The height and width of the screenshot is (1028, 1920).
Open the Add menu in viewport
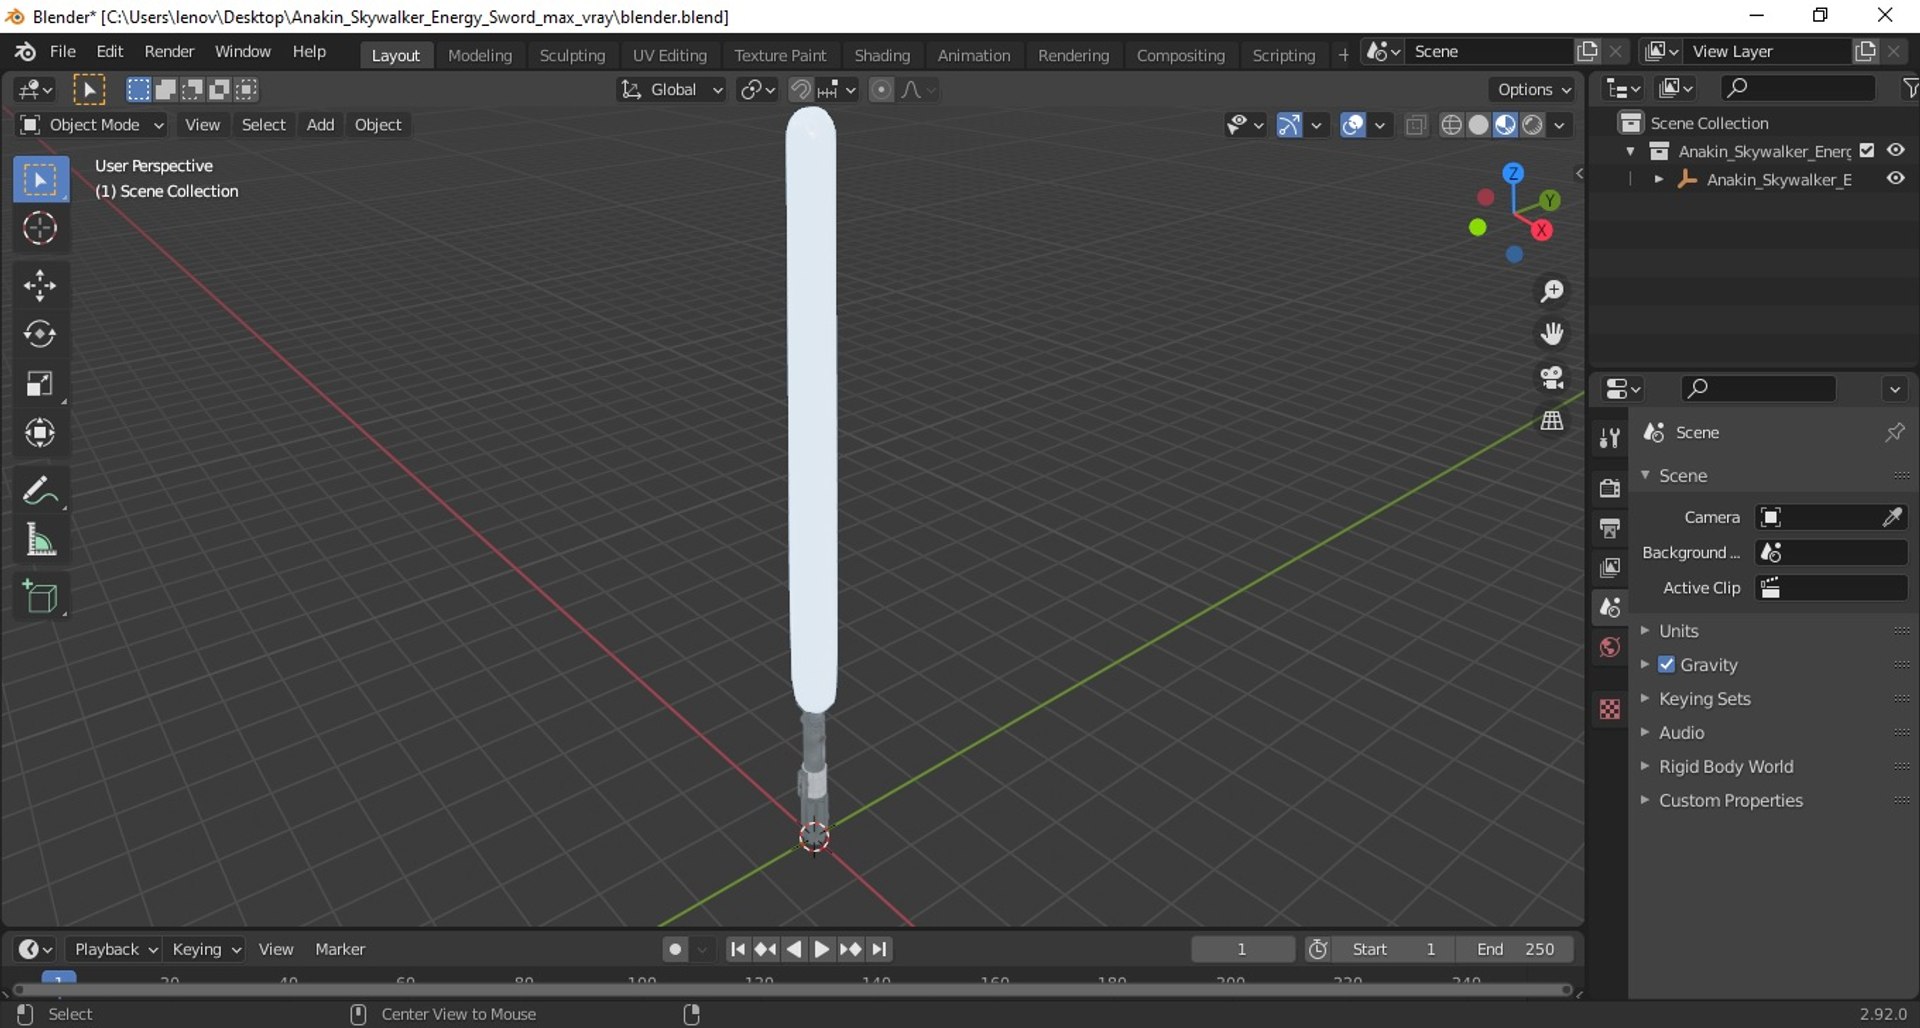[320, 125]
